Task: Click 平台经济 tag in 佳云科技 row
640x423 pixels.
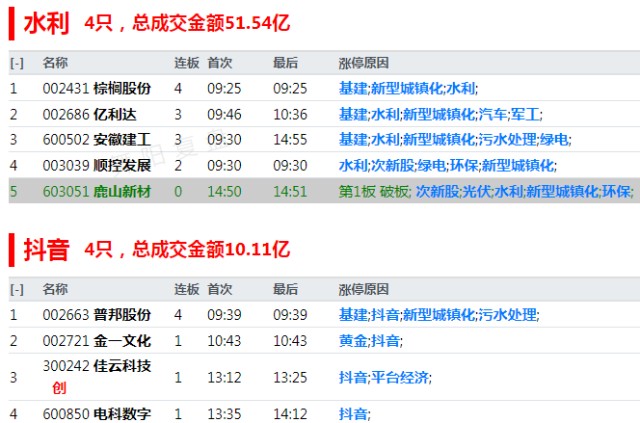Action: coord(400,377)
